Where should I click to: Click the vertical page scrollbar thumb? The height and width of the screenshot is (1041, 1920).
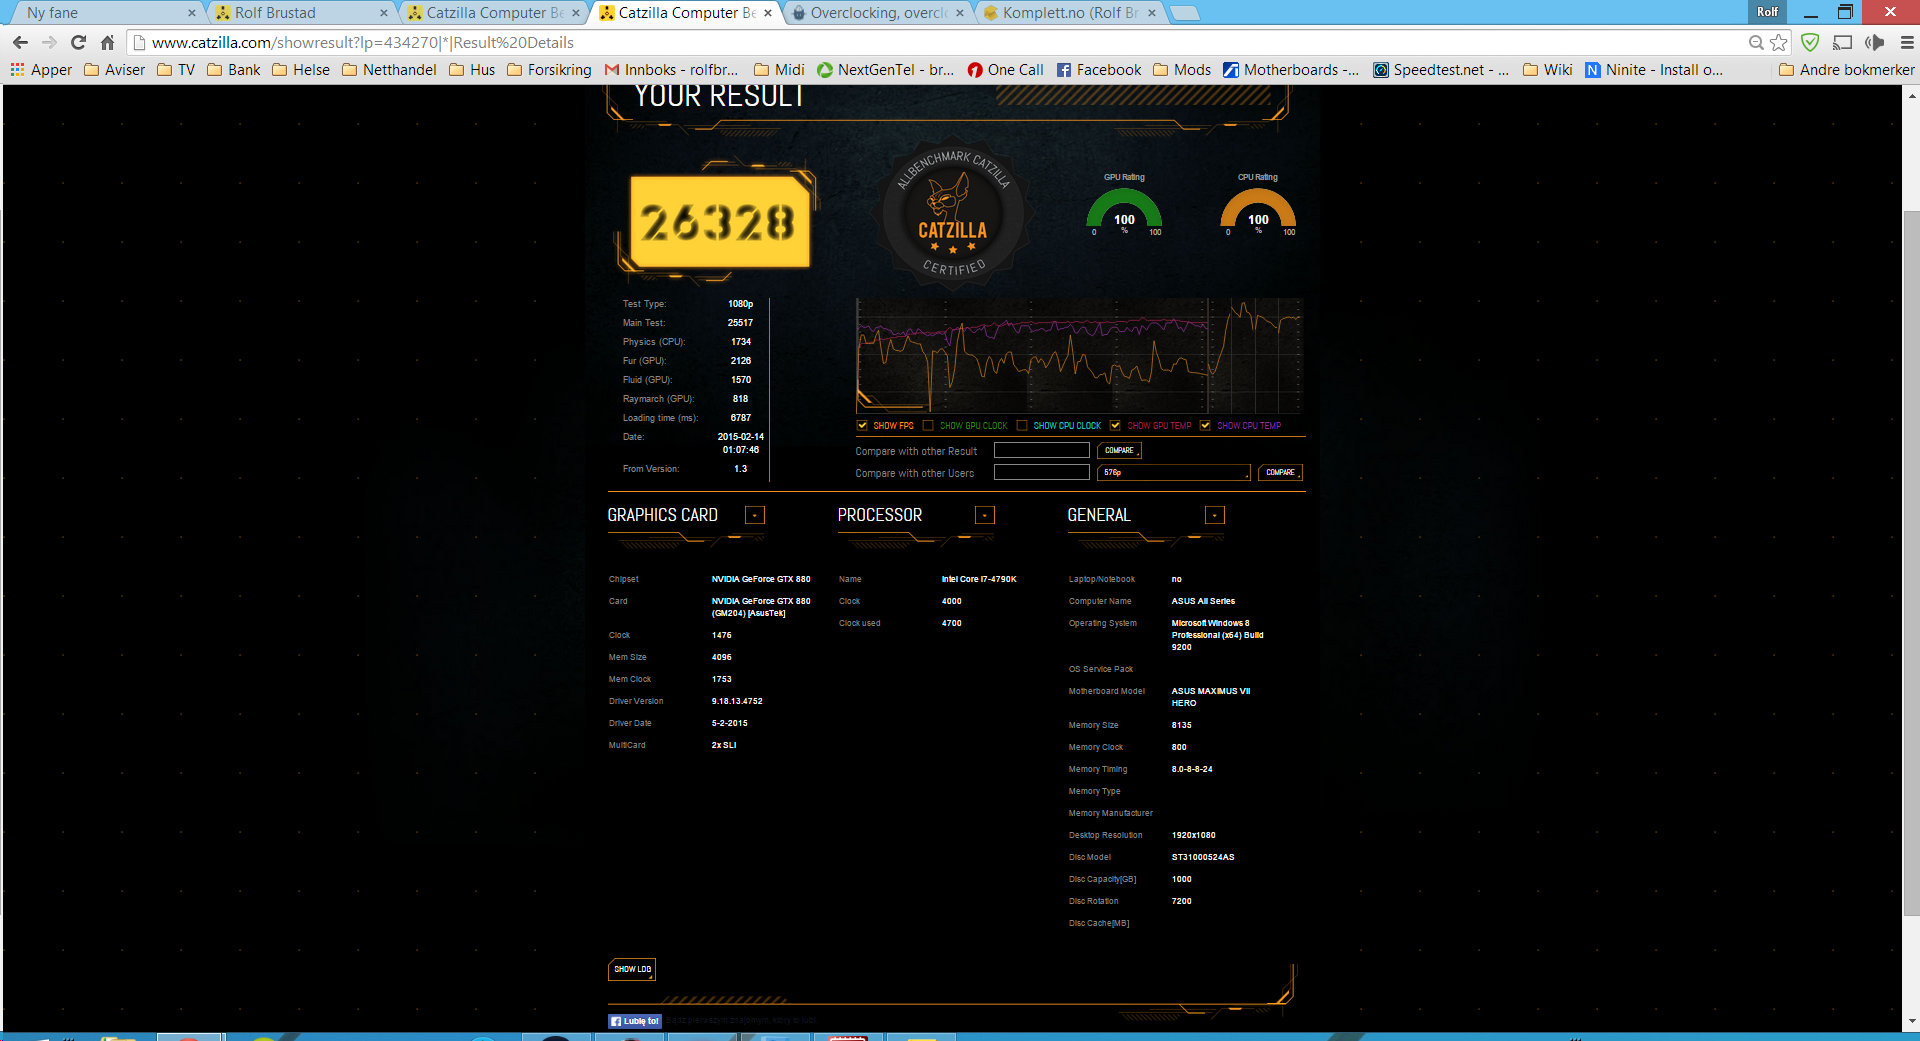[1911, 562]
